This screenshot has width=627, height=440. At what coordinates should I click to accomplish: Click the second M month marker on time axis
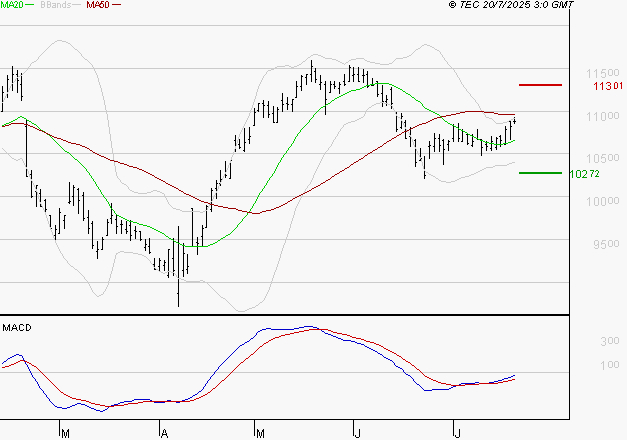[x=260, y=433]
